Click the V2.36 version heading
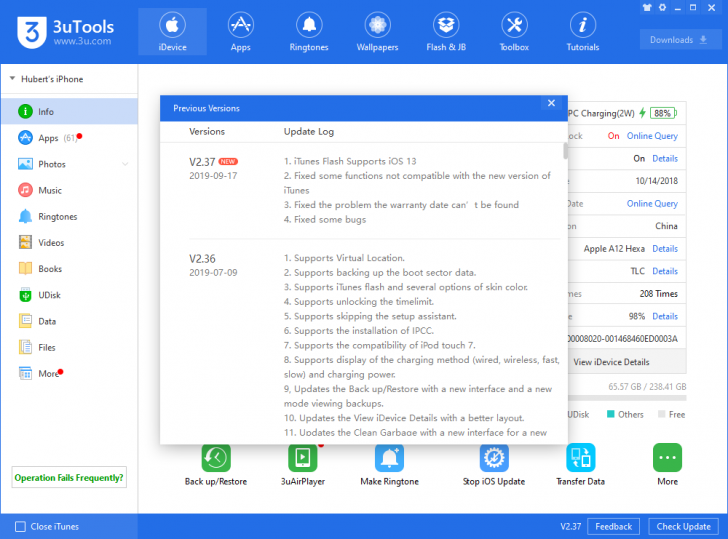The height and width of the screenshot is (539, 728). [x=202, y=259]
